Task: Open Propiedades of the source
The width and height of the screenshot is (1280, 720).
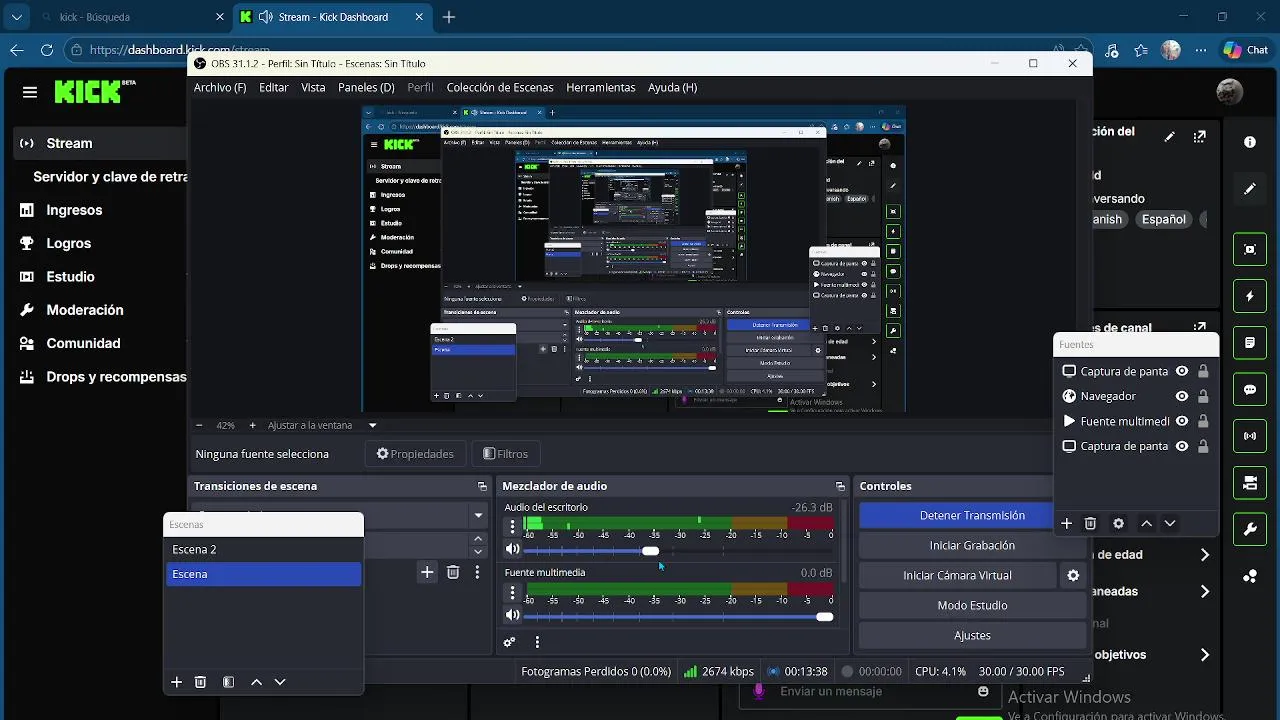Action: [x=415, y=454]
